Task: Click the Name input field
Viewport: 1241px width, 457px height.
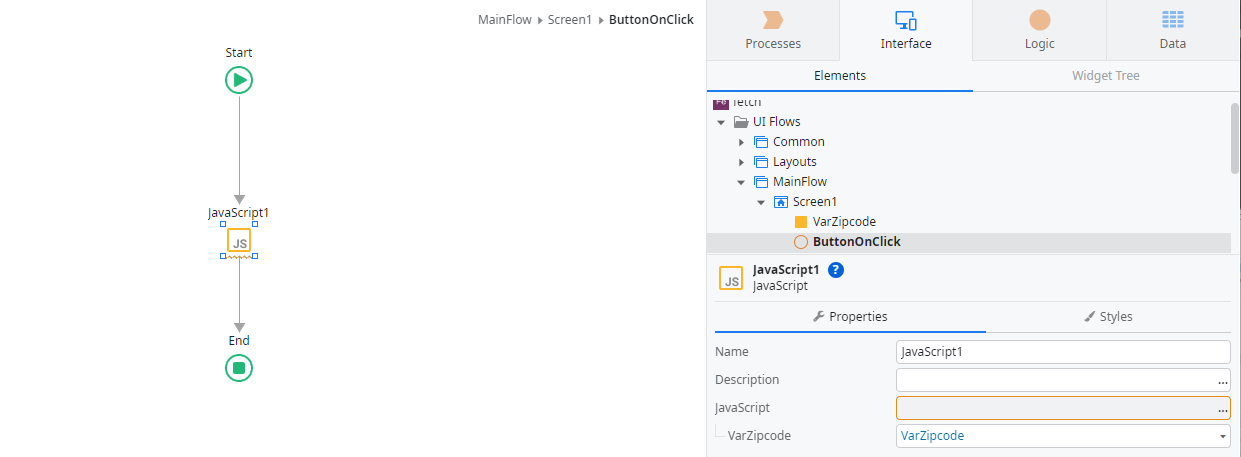Action: [1062, 352]
